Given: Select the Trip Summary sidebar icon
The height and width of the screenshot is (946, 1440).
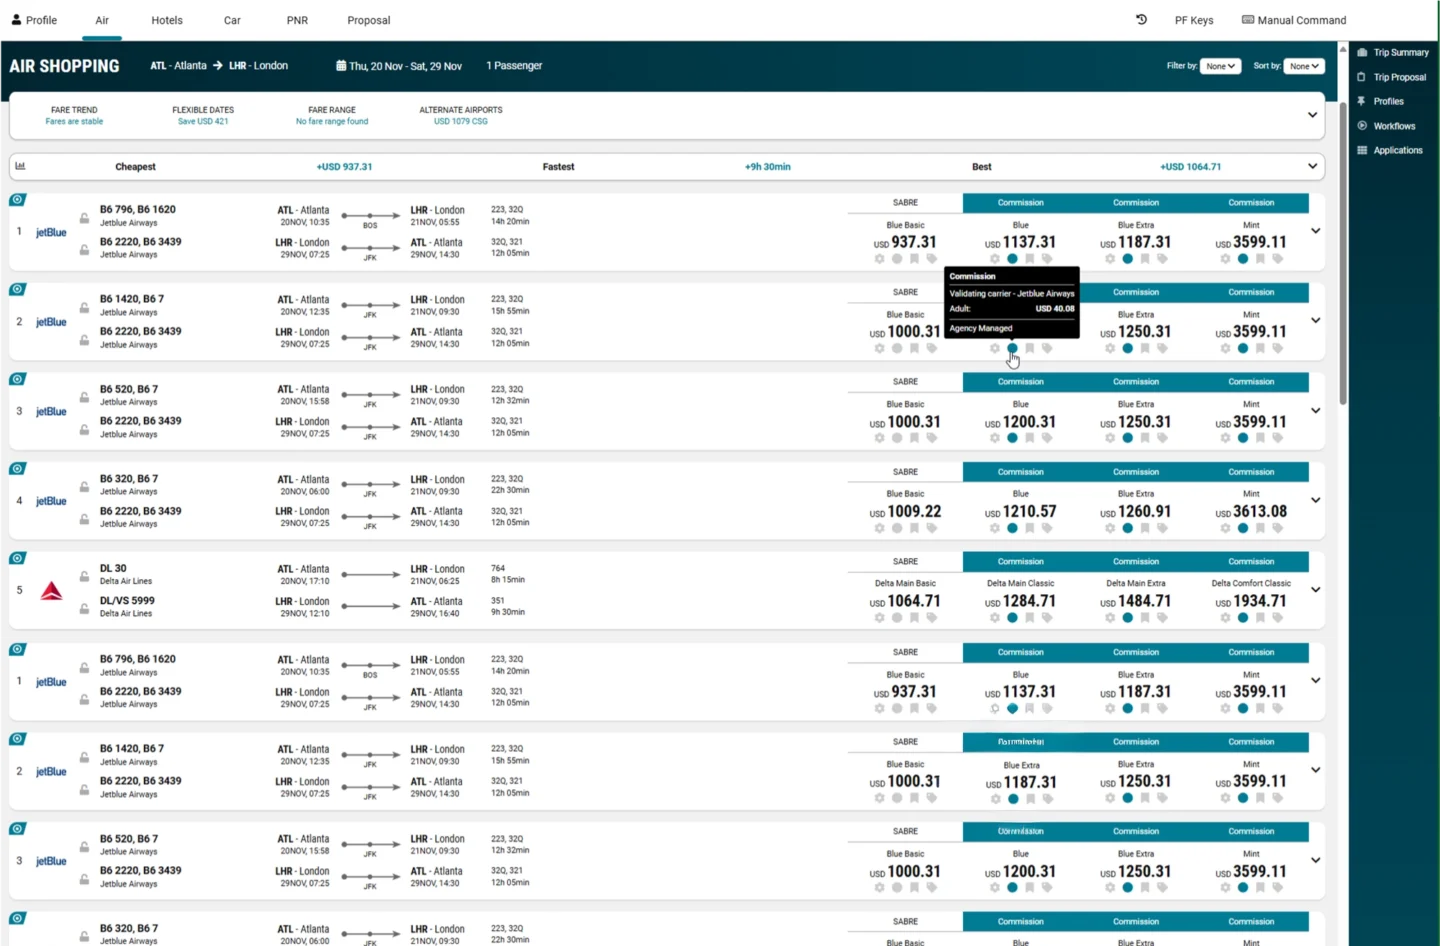Looking at the screenshot, I should tap(1362, 52).
